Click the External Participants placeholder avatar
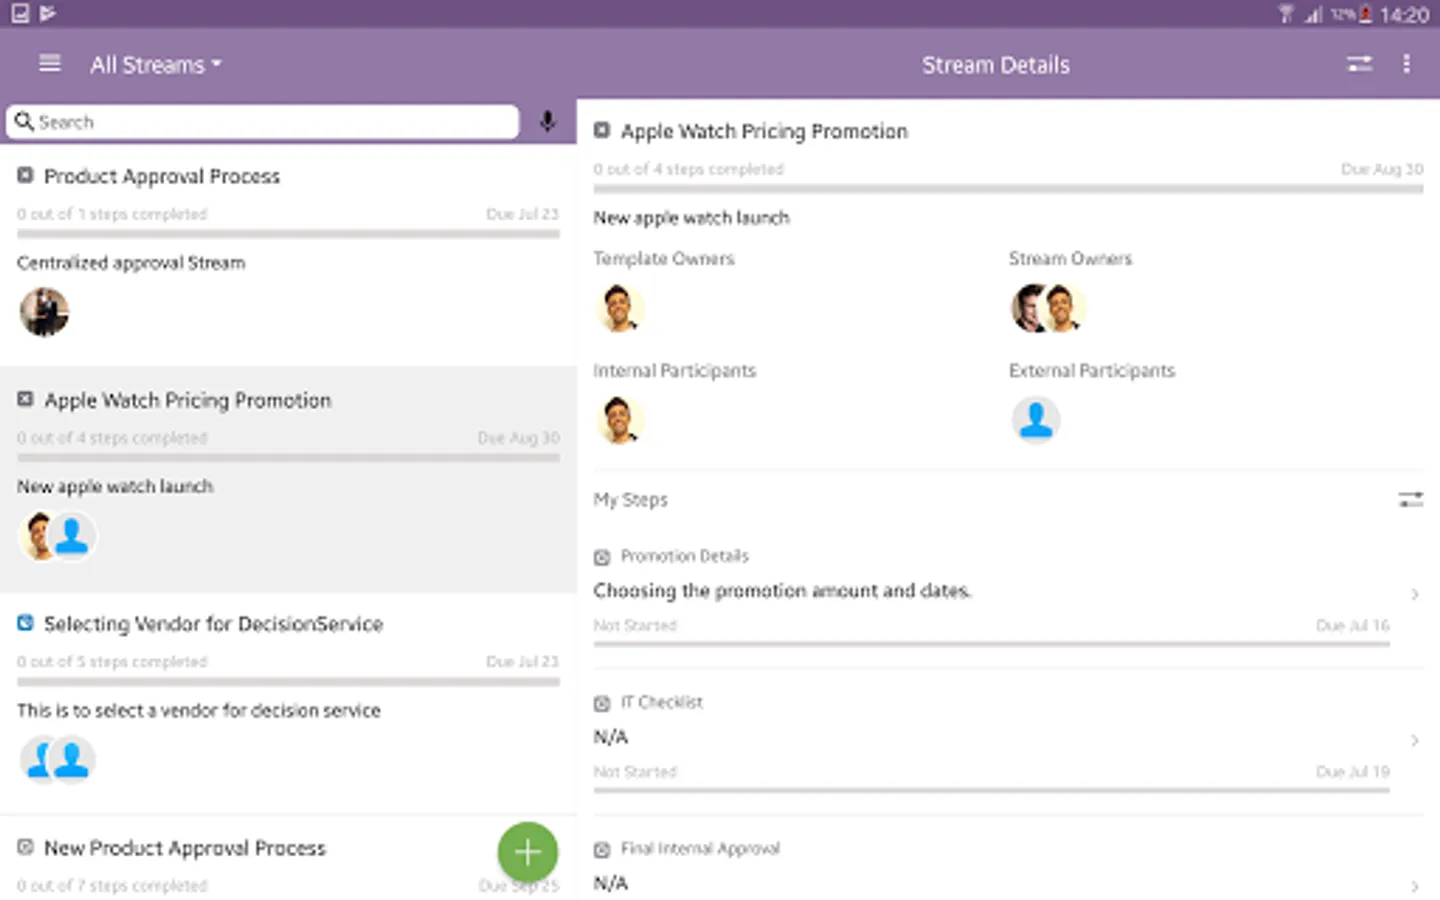This screenshot has width=1440, height=900. tap(1035, 420)
